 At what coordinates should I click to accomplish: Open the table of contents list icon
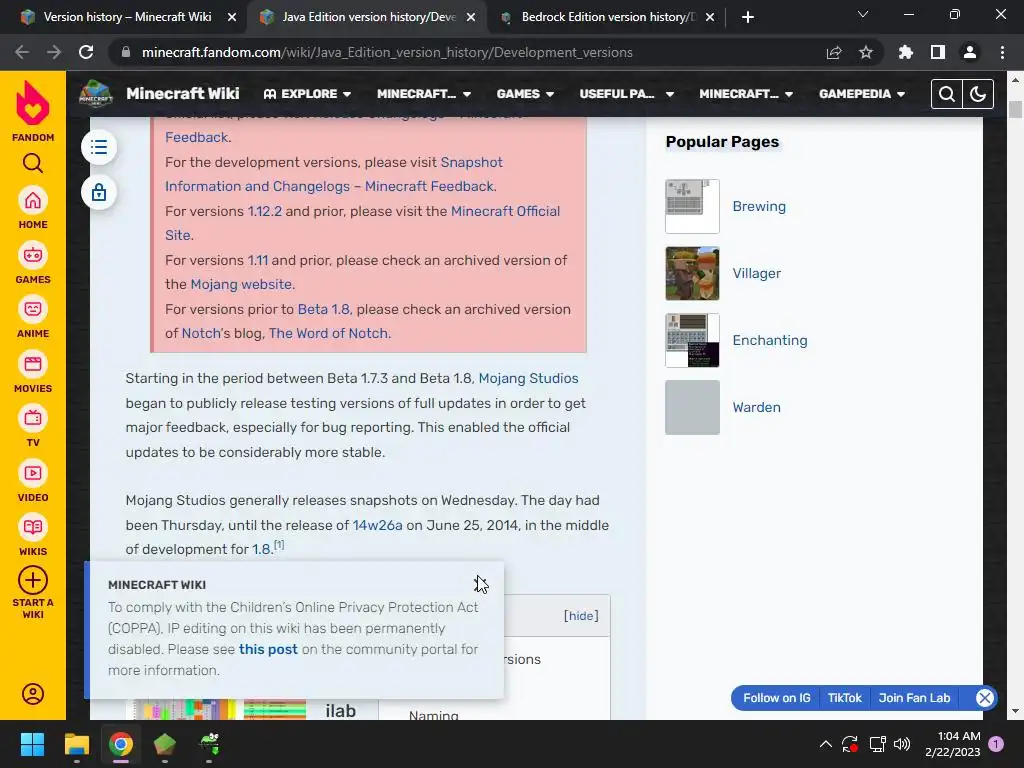[99, 147]
